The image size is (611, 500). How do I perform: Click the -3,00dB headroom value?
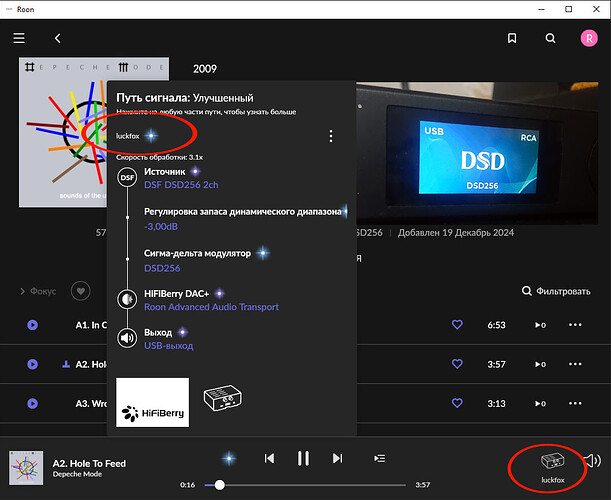(x=161, y=226)
